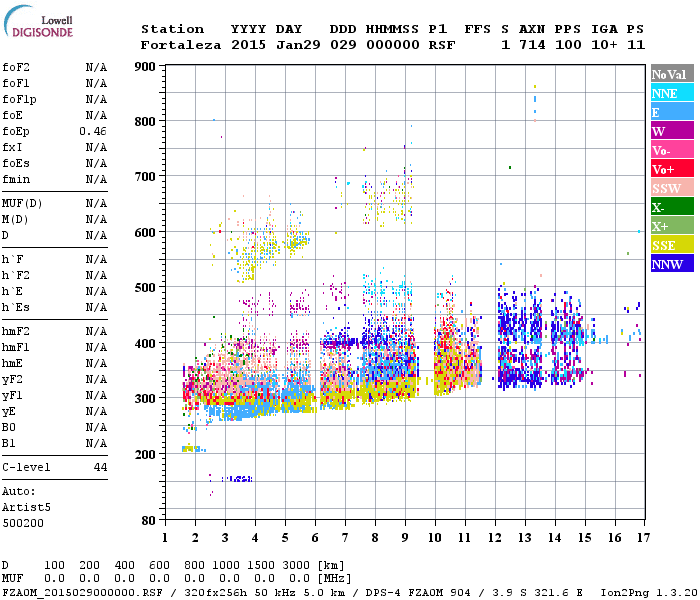
Task: Click the 3000 km distance value
Action: tap(296, 565)
